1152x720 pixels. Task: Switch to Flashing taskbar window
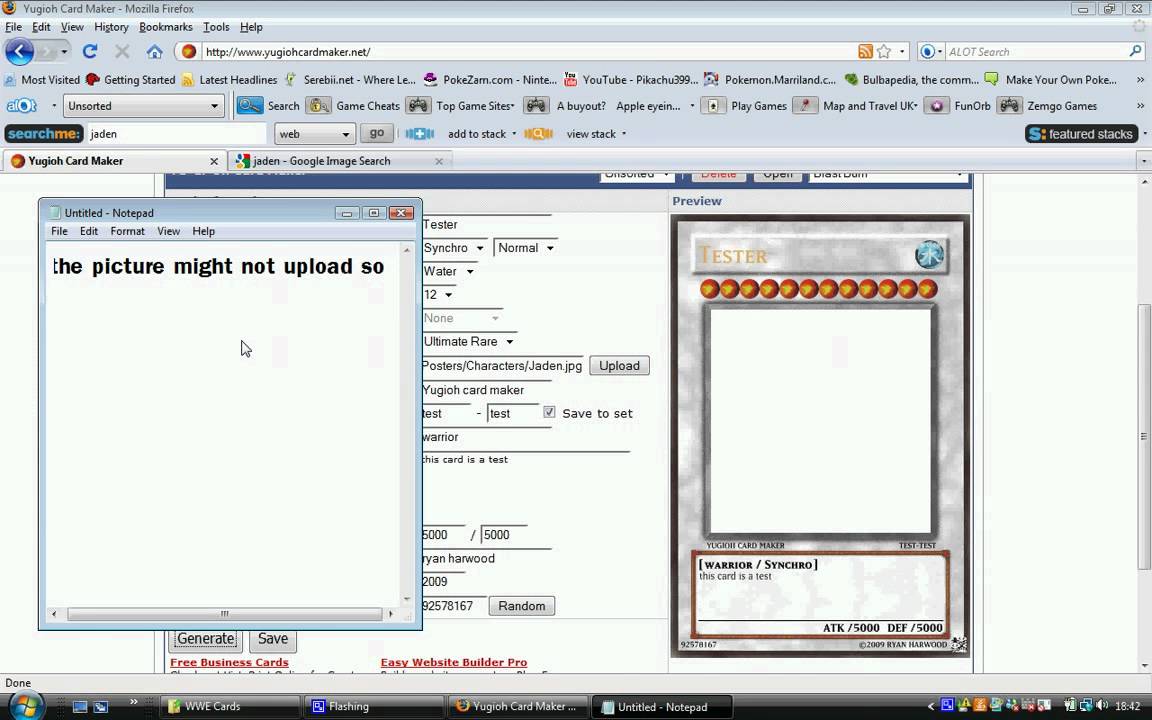pos(373,706)
